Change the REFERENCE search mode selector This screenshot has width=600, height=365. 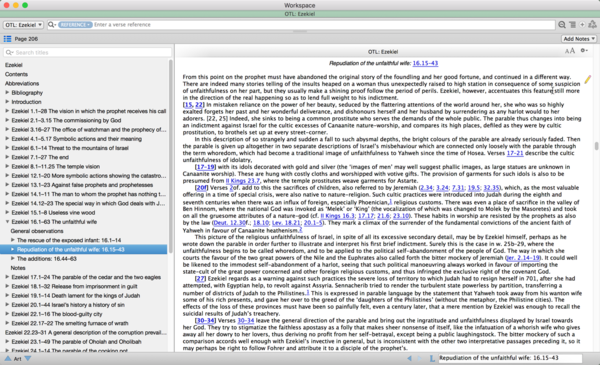coord(75,25)
